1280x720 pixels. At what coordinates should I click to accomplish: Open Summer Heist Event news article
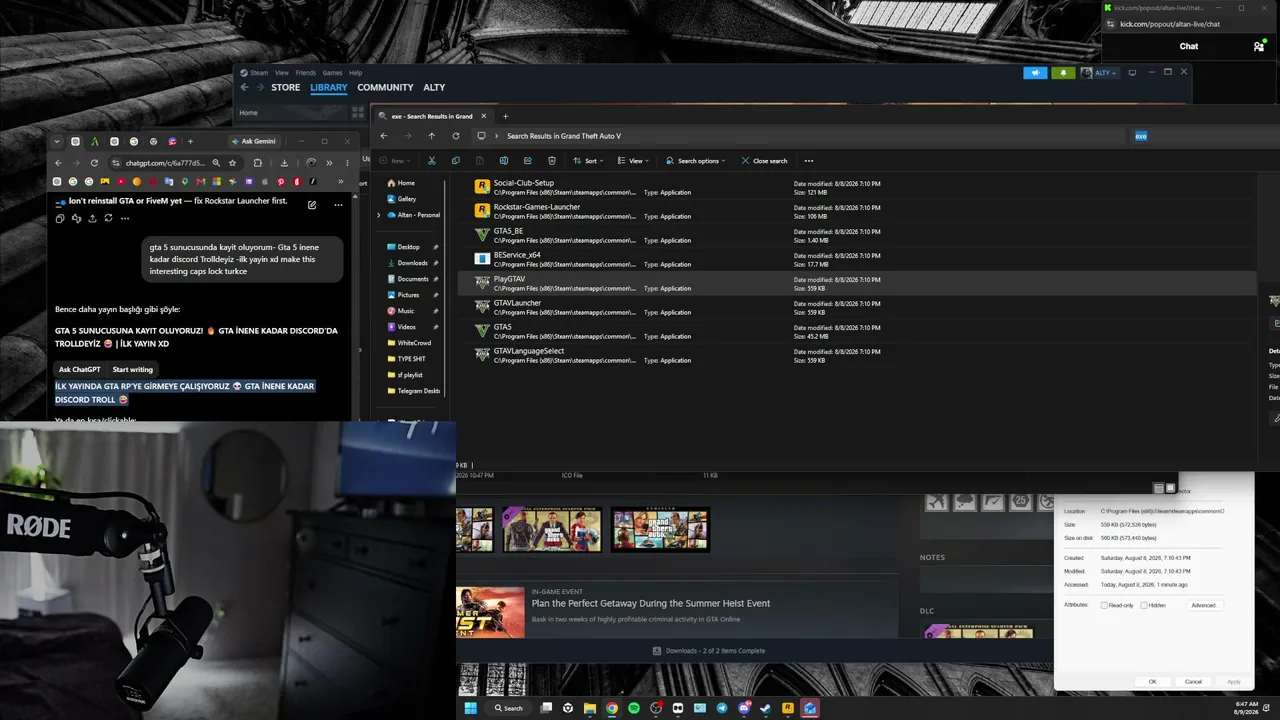[651, 603]
